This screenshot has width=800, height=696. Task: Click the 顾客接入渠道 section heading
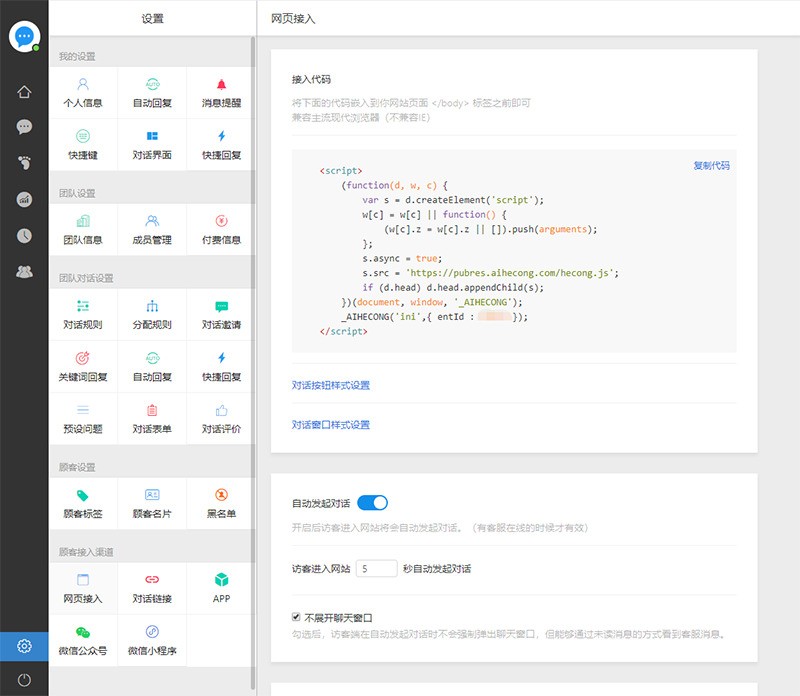(x=86, y=552)
